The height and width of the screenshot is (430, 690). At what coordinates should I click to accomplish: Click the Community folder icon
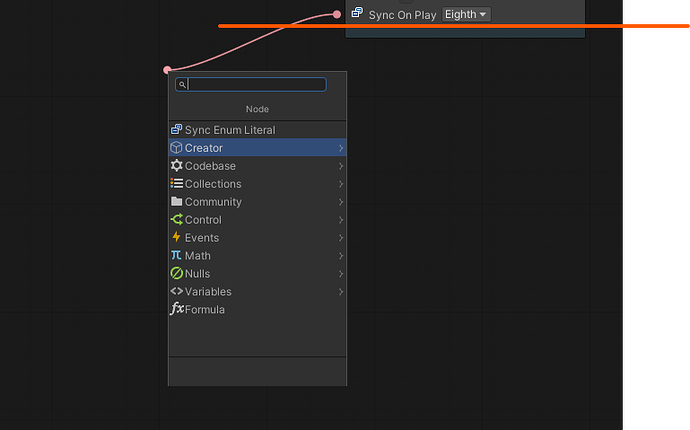[177, 202]
